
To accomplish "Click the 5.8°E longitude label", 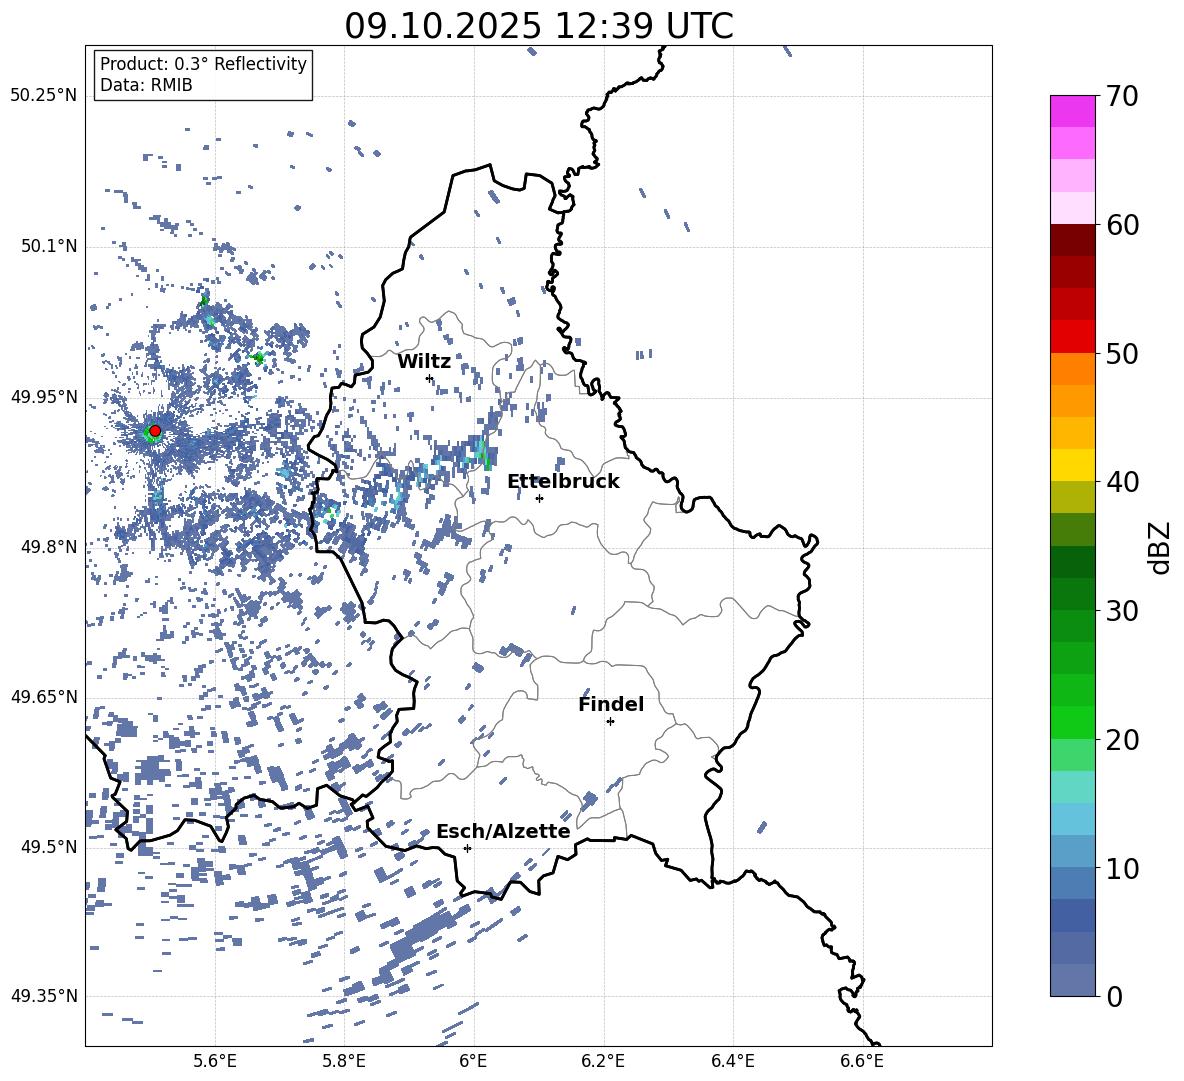I will (x=344, y=1062).
